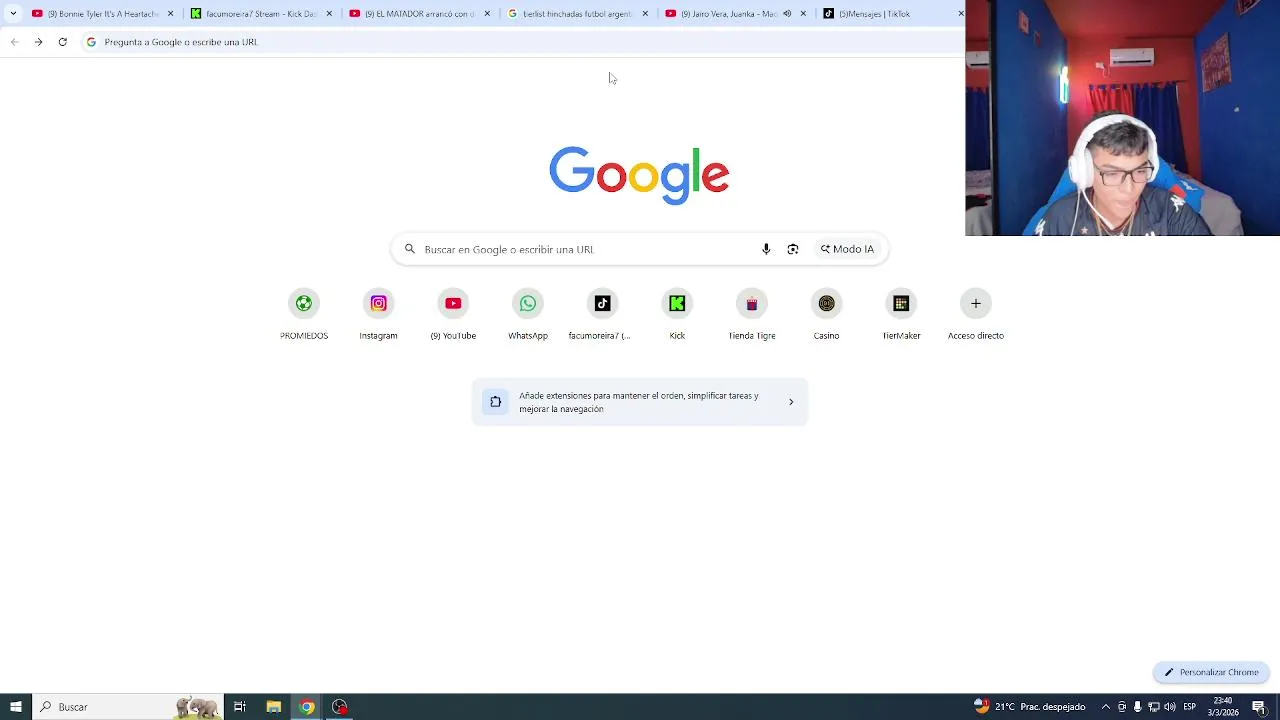Open the Kick shortcut tile
The height and width of the screenshot is (720, 1280).
677,315
